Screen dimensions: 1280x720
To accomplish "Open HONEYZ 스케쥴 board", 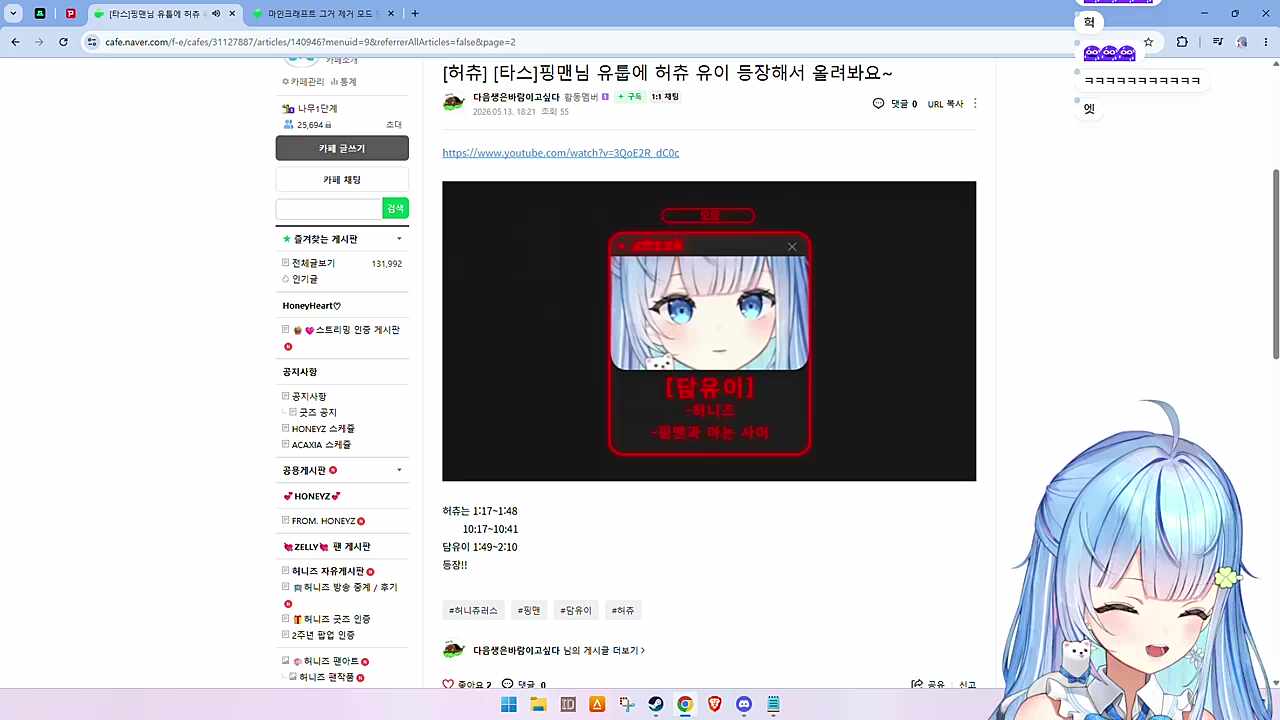I will point(323,429).
